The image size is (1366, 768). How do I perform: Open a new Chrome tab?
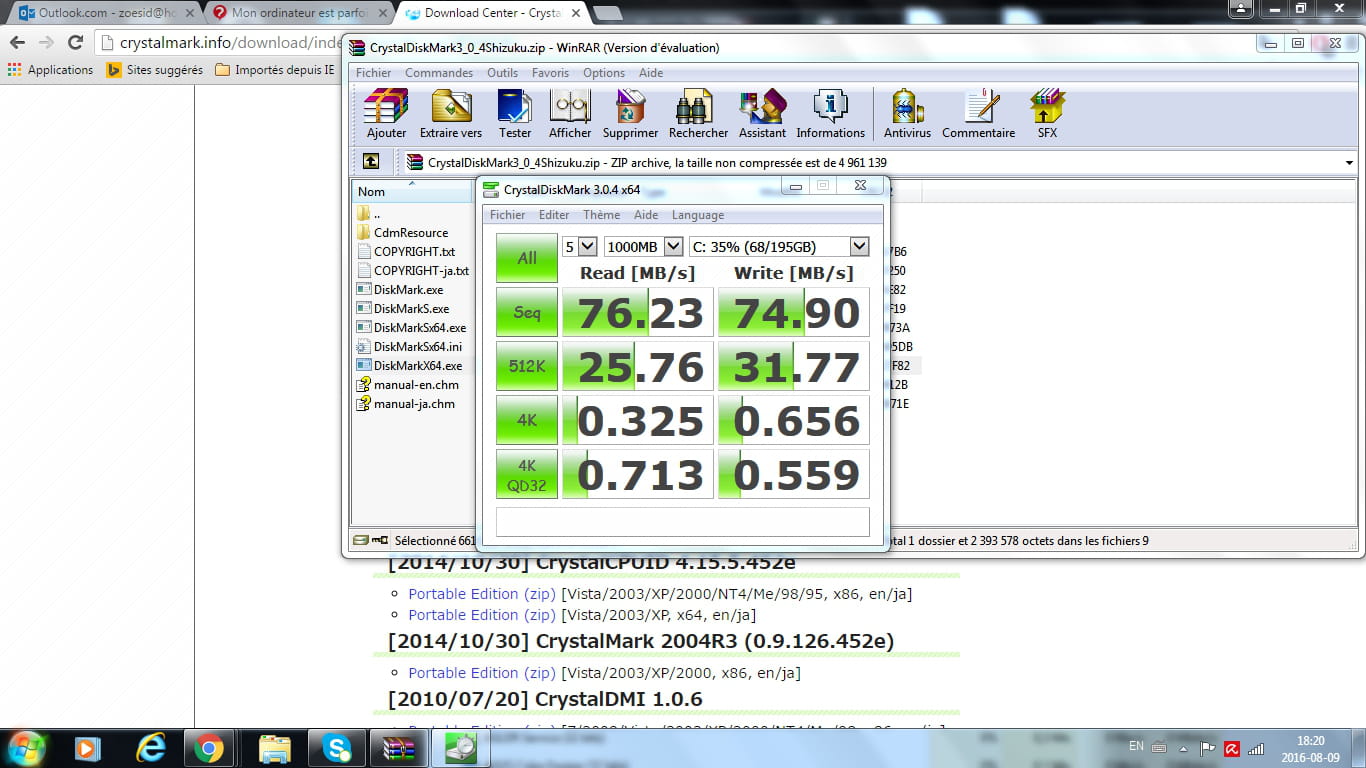(x=607, y=13)
